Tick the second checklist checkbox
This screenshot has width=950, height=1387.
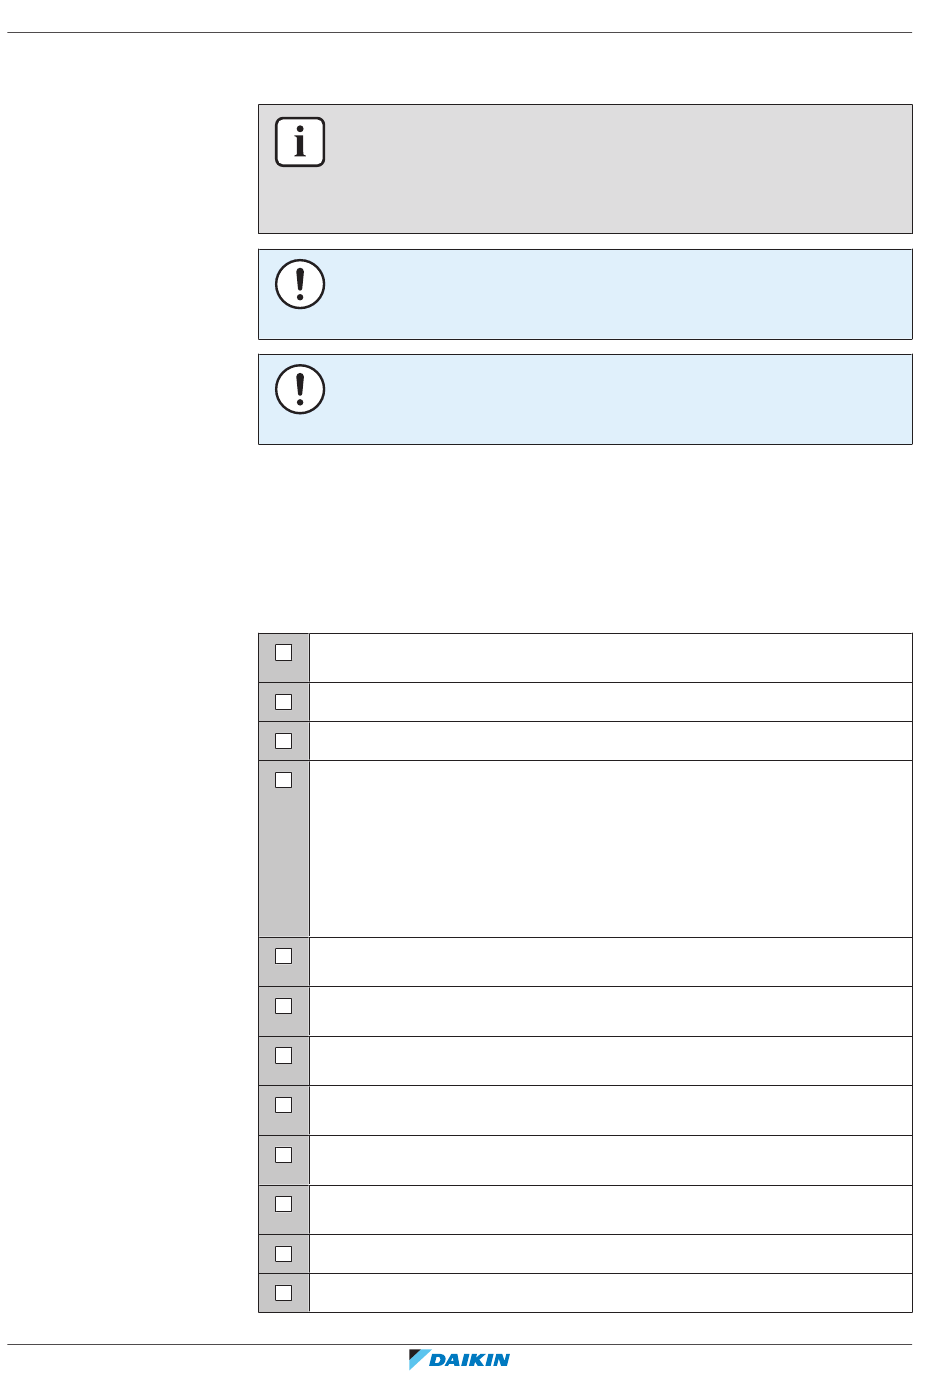point(284,702)
